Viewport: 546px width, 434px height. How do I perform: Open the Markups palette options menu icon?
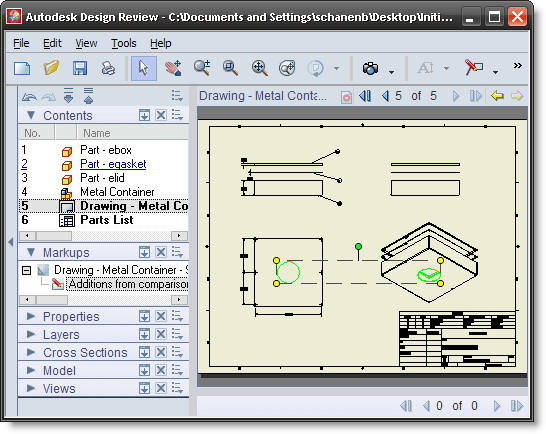click(177, 252)
